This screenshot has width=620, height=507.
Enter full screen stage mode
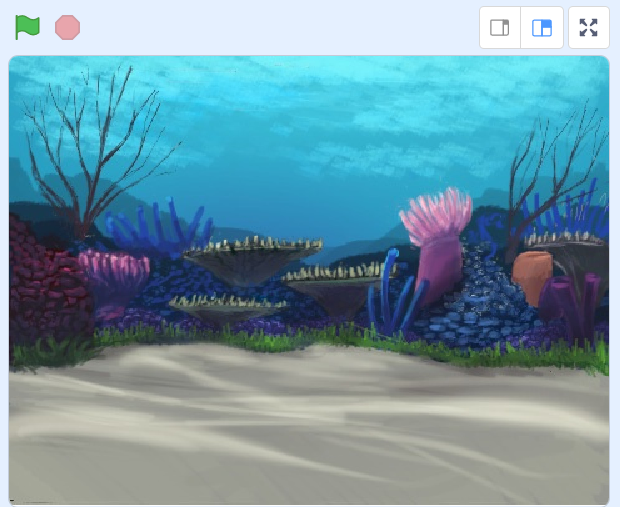(x=589, y=28)
